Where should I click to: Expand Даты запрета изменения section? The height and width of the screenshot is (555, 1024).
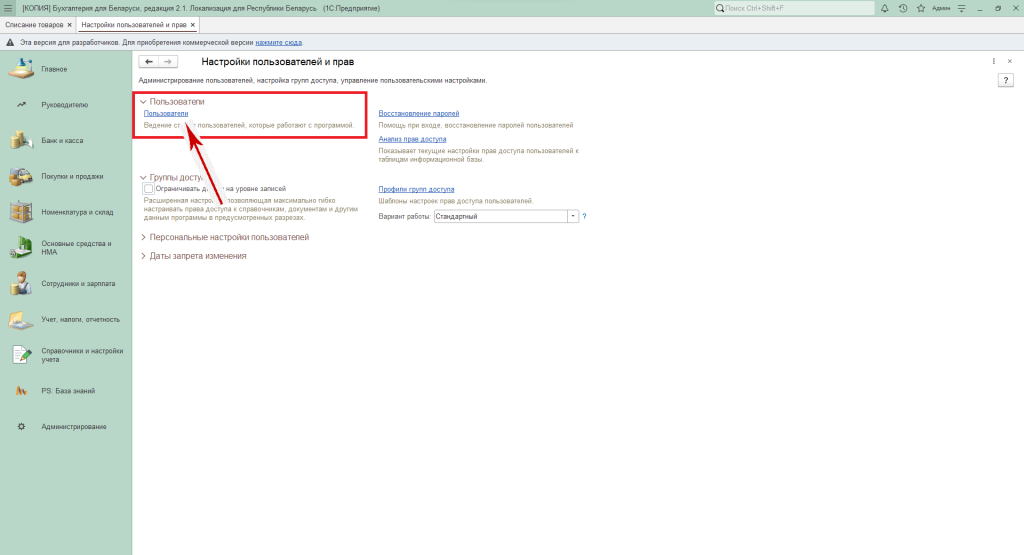click(143, 256)
